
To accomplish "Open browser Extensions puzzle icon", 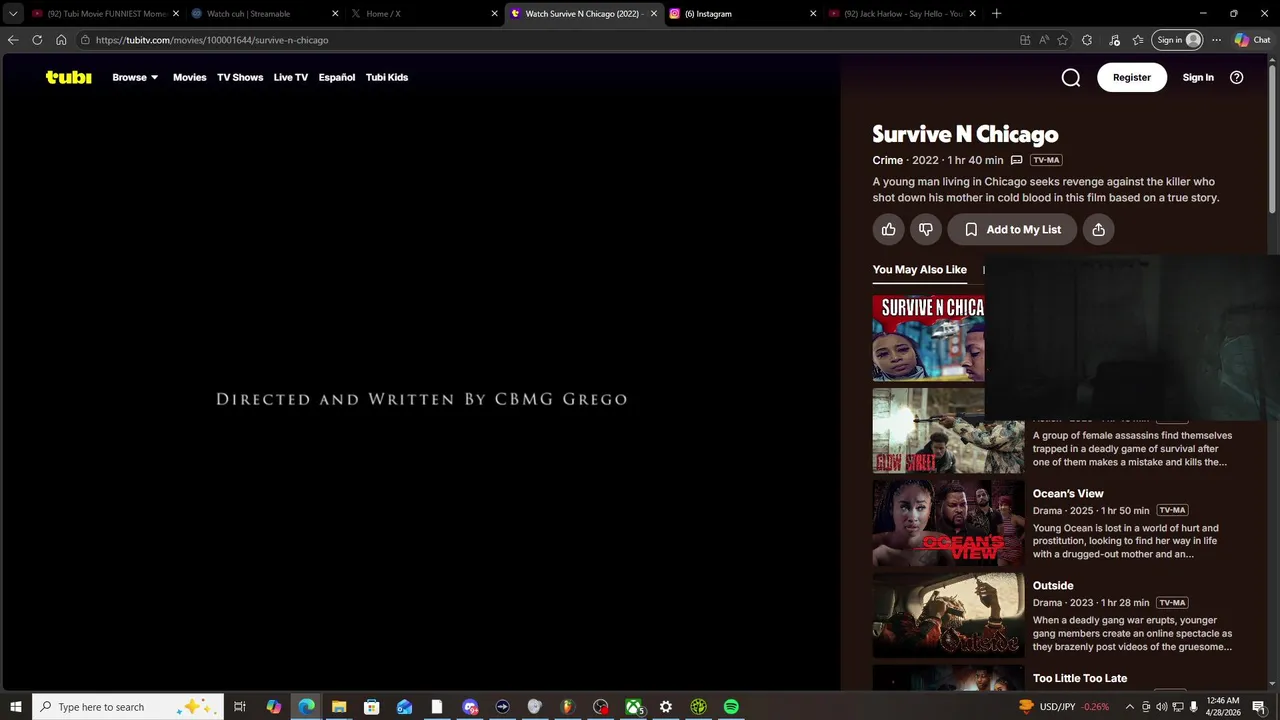I will [x=1087, y=40].
